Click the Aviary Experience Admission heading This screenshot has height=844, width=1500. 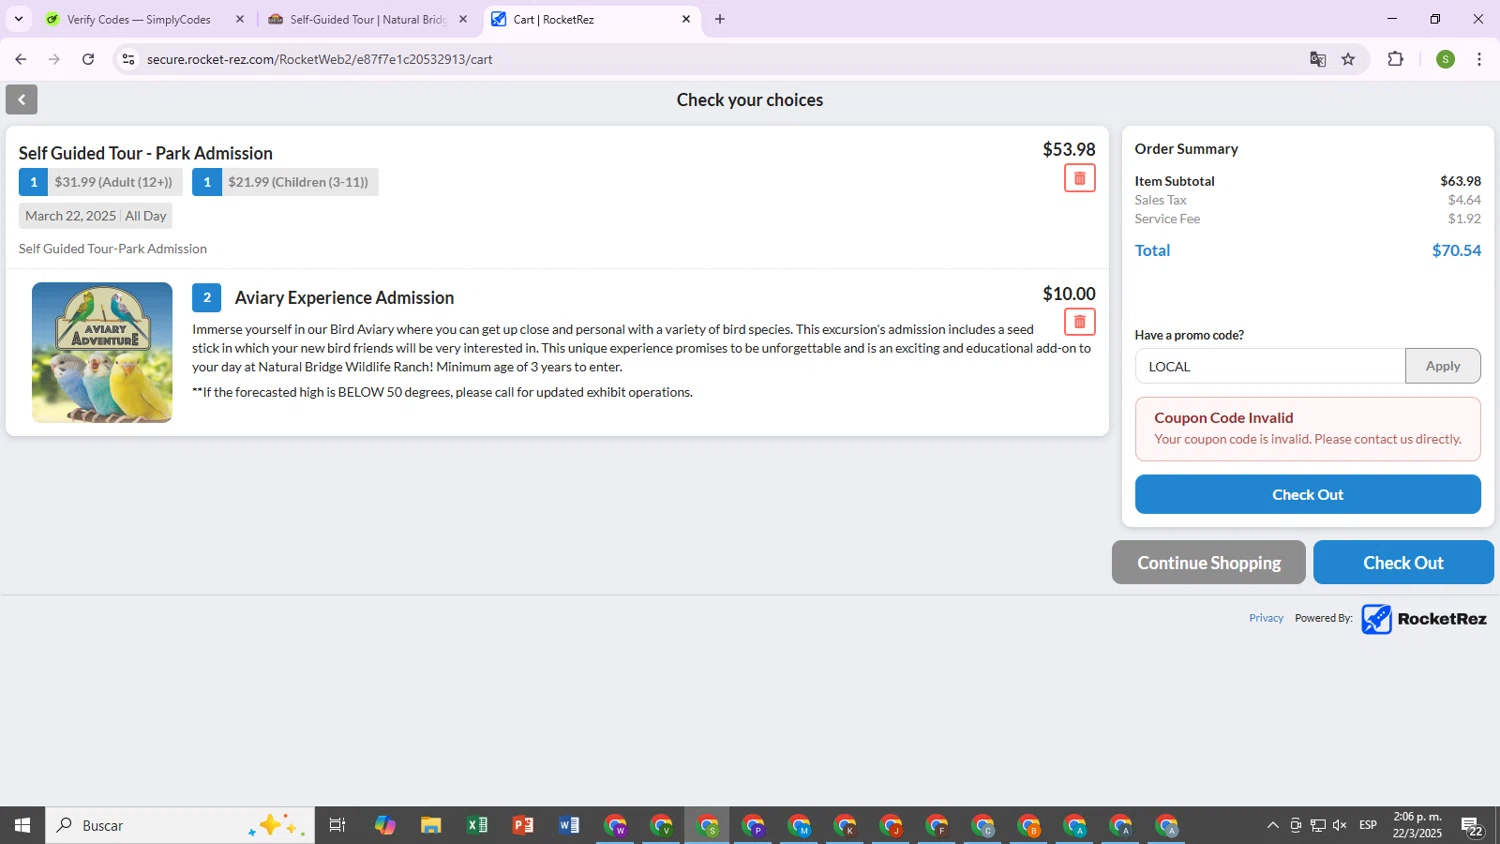(344, 298)
